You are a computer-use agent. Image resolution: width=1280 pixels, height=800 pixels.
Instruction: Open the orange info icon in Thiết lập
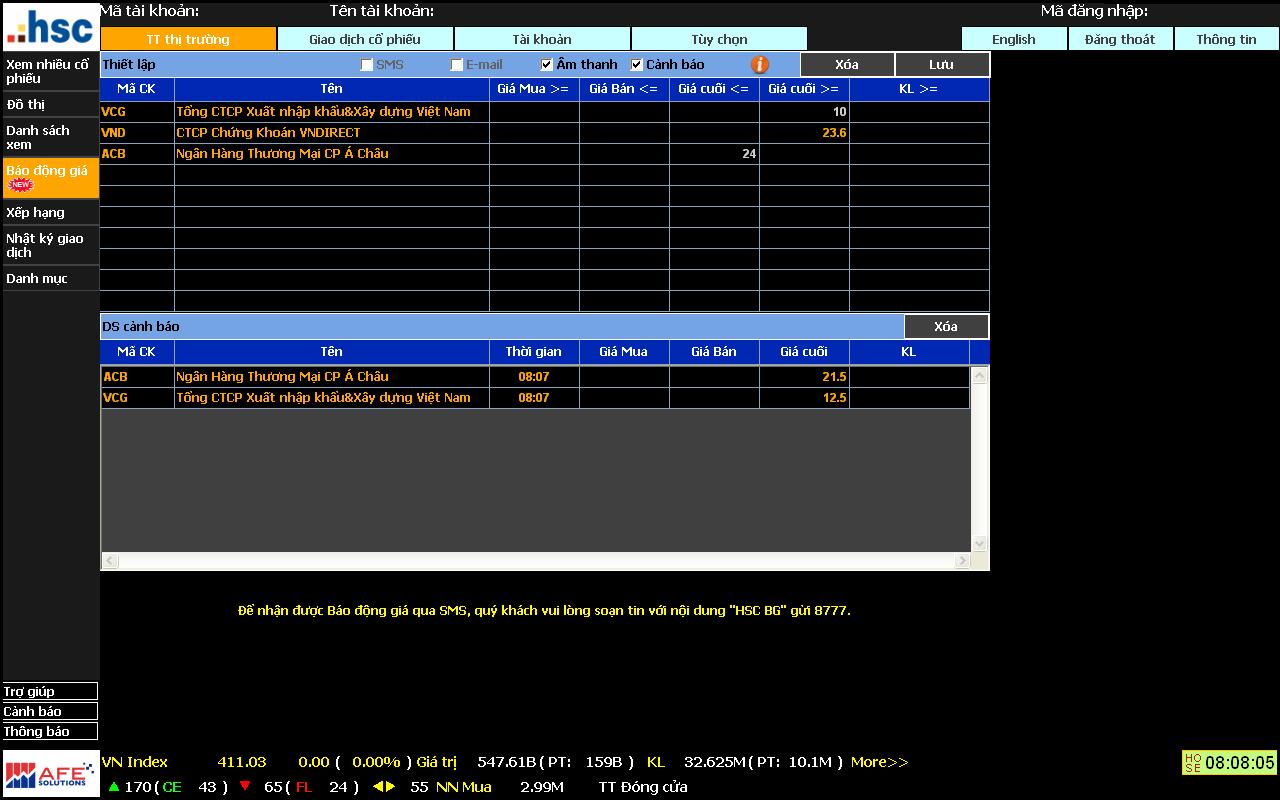point(760,64)
